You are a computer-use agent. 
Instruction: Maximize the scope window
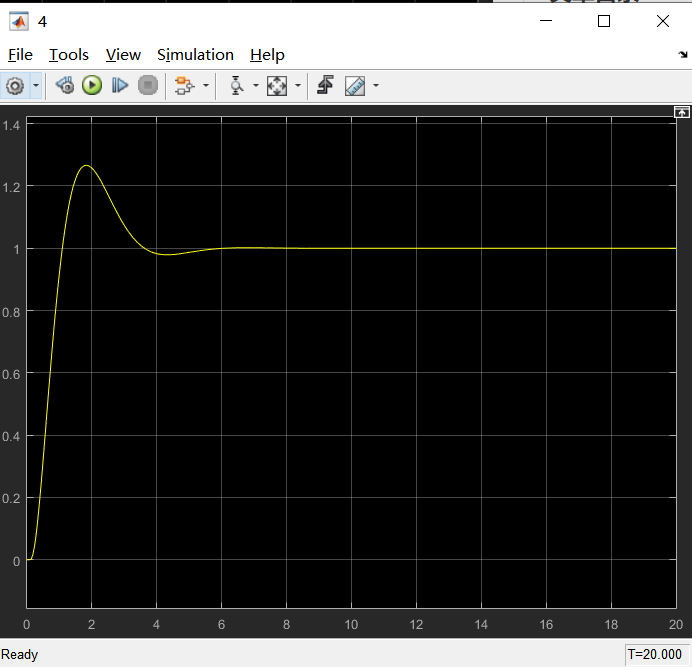pos(604,21)
